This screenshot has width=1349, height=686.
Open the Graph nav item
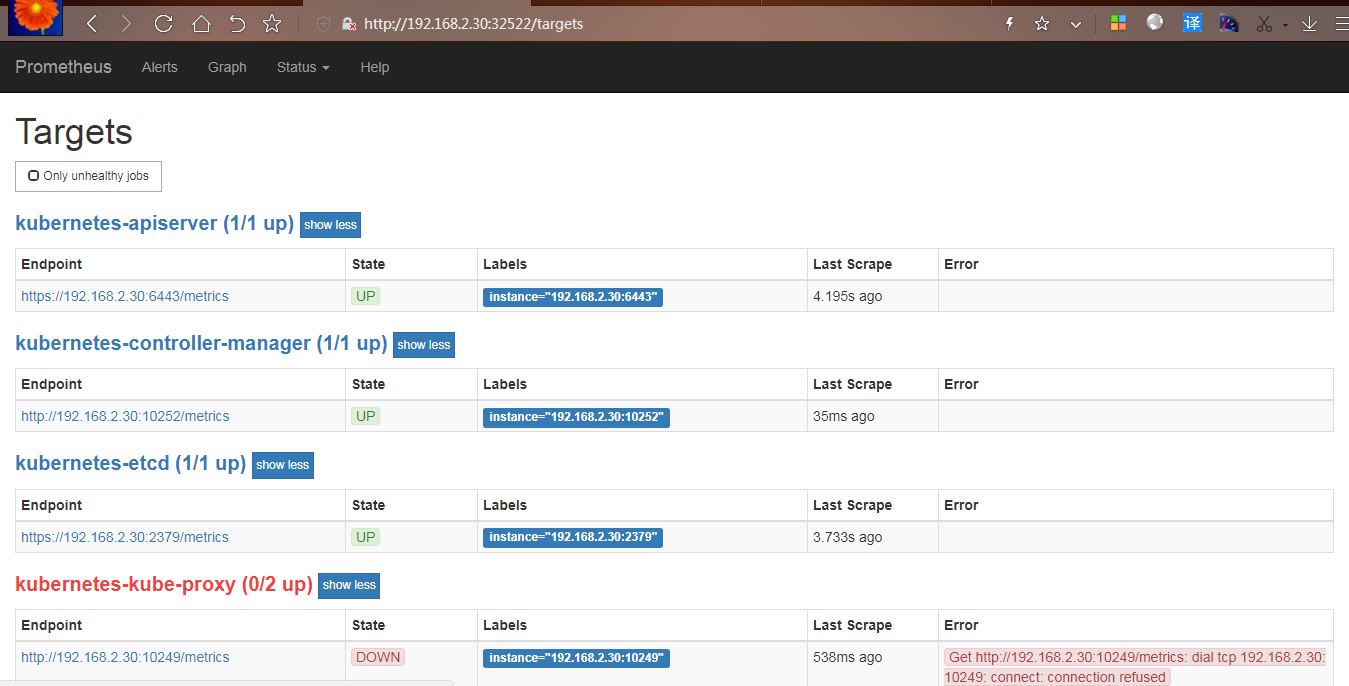click(227, 67)
